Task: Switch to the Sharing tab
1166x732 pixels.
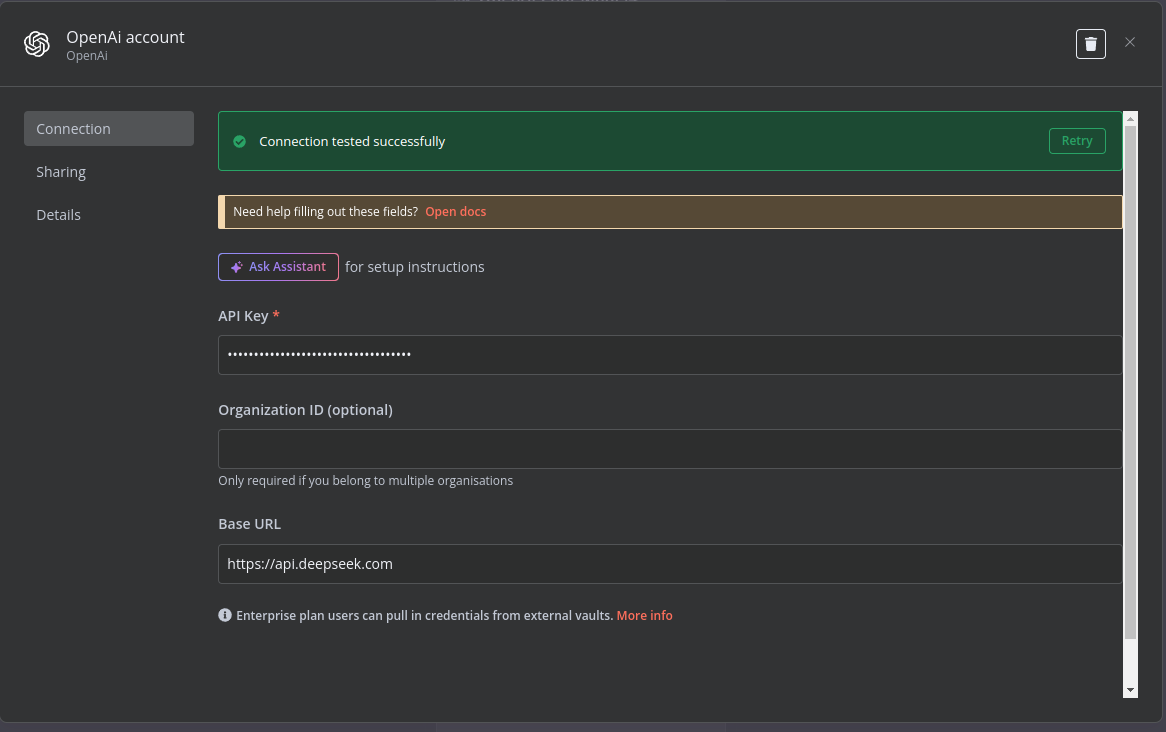Action: tap(61, 172)
